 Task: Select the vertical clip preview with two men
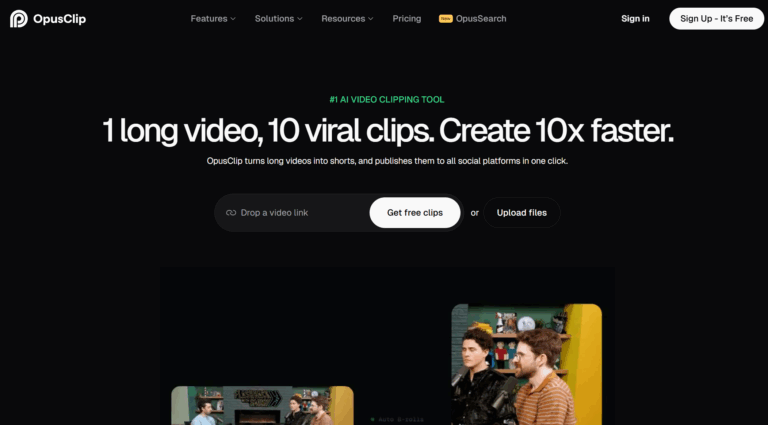(x=526, y=365)
